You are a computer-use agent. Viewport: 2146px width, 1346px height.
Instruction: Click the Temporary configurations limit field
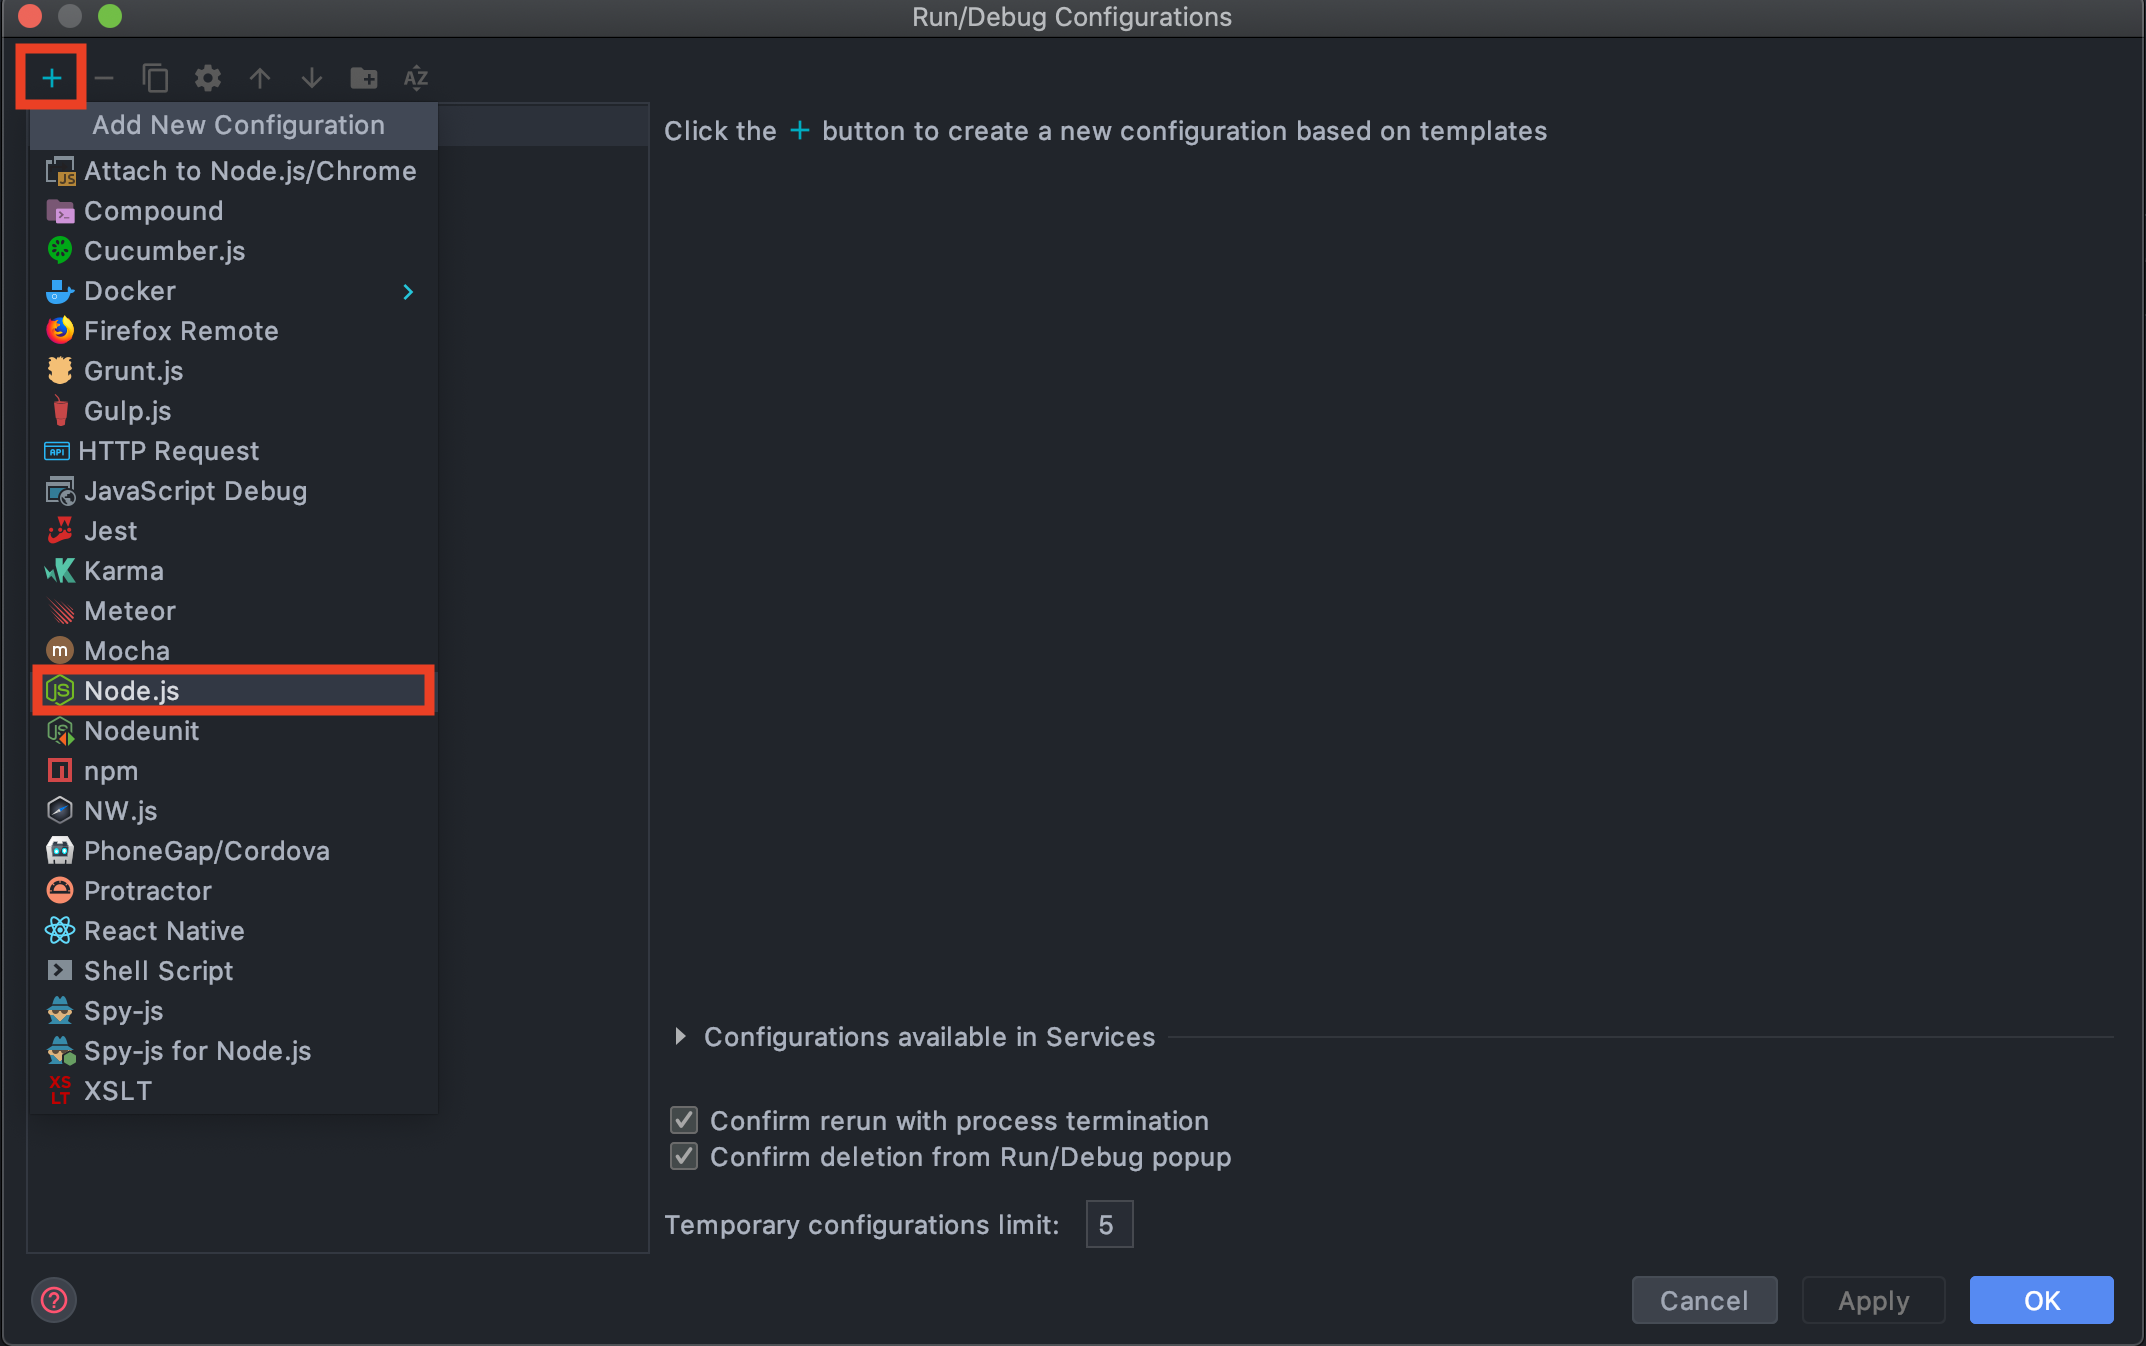tap(1109, 1224)
